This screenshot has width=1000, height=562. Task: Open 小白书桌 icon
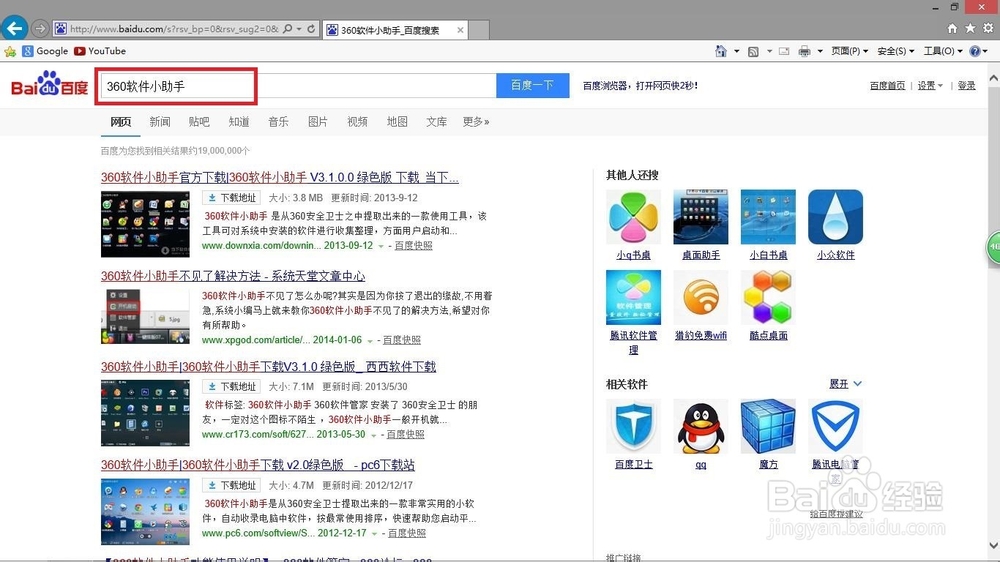click(x=768, y=217)
